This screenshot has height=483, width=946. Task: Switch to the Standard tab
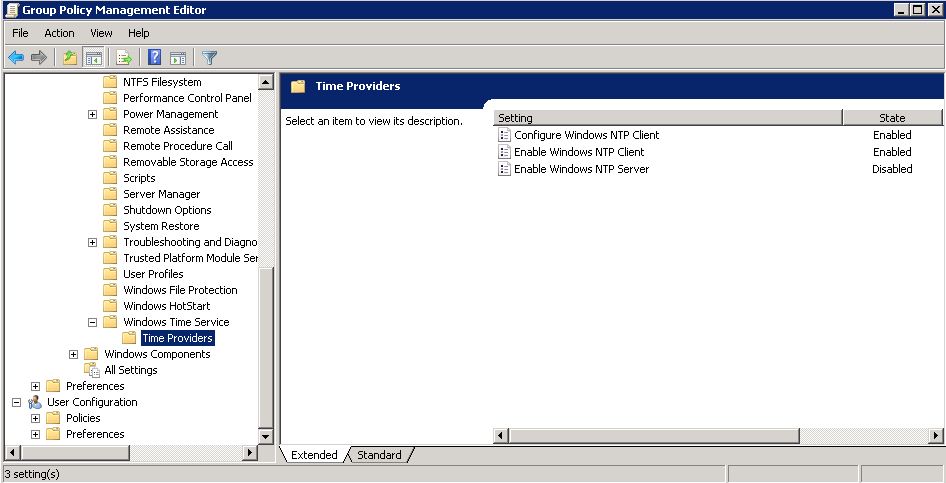[379, 455]
